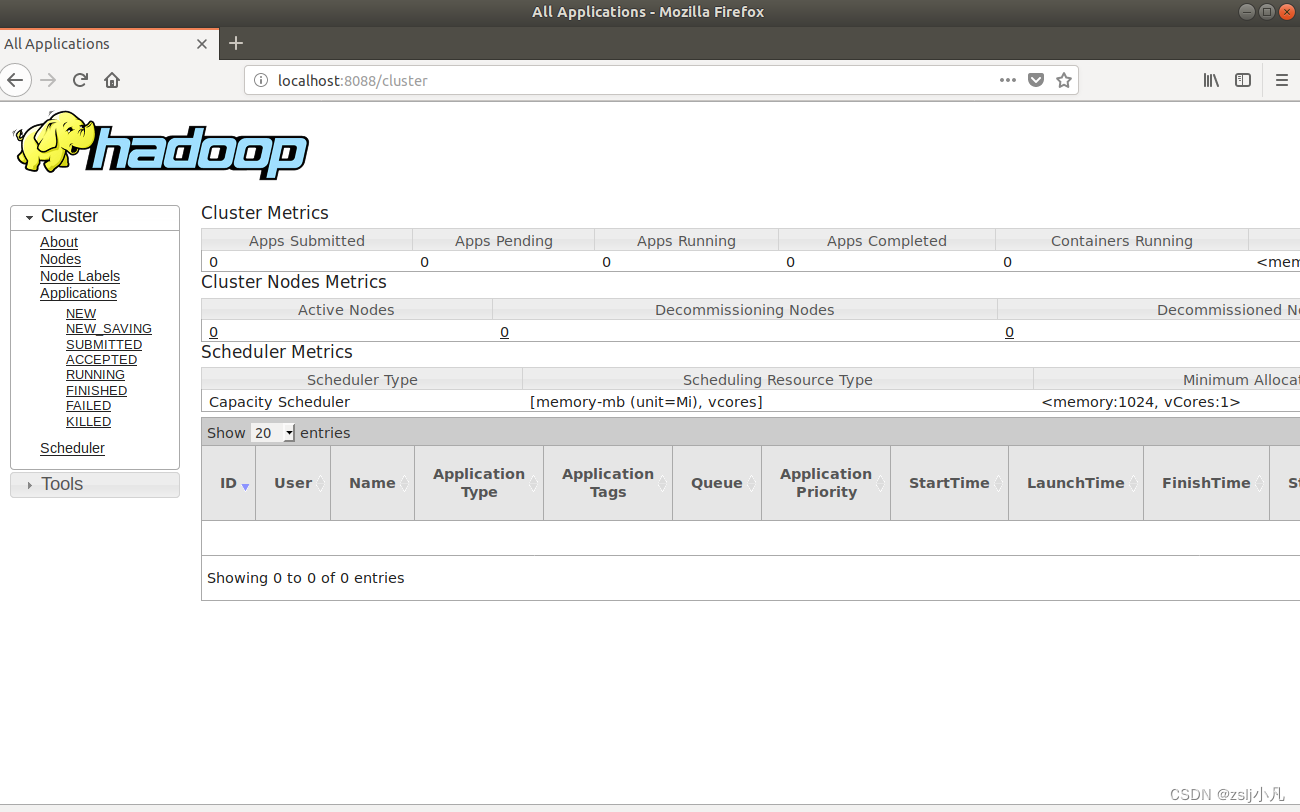This screenshot has height=812, width=1300.
Task: Filter applications by FINISHED state
Action: (x=96, y=391)
